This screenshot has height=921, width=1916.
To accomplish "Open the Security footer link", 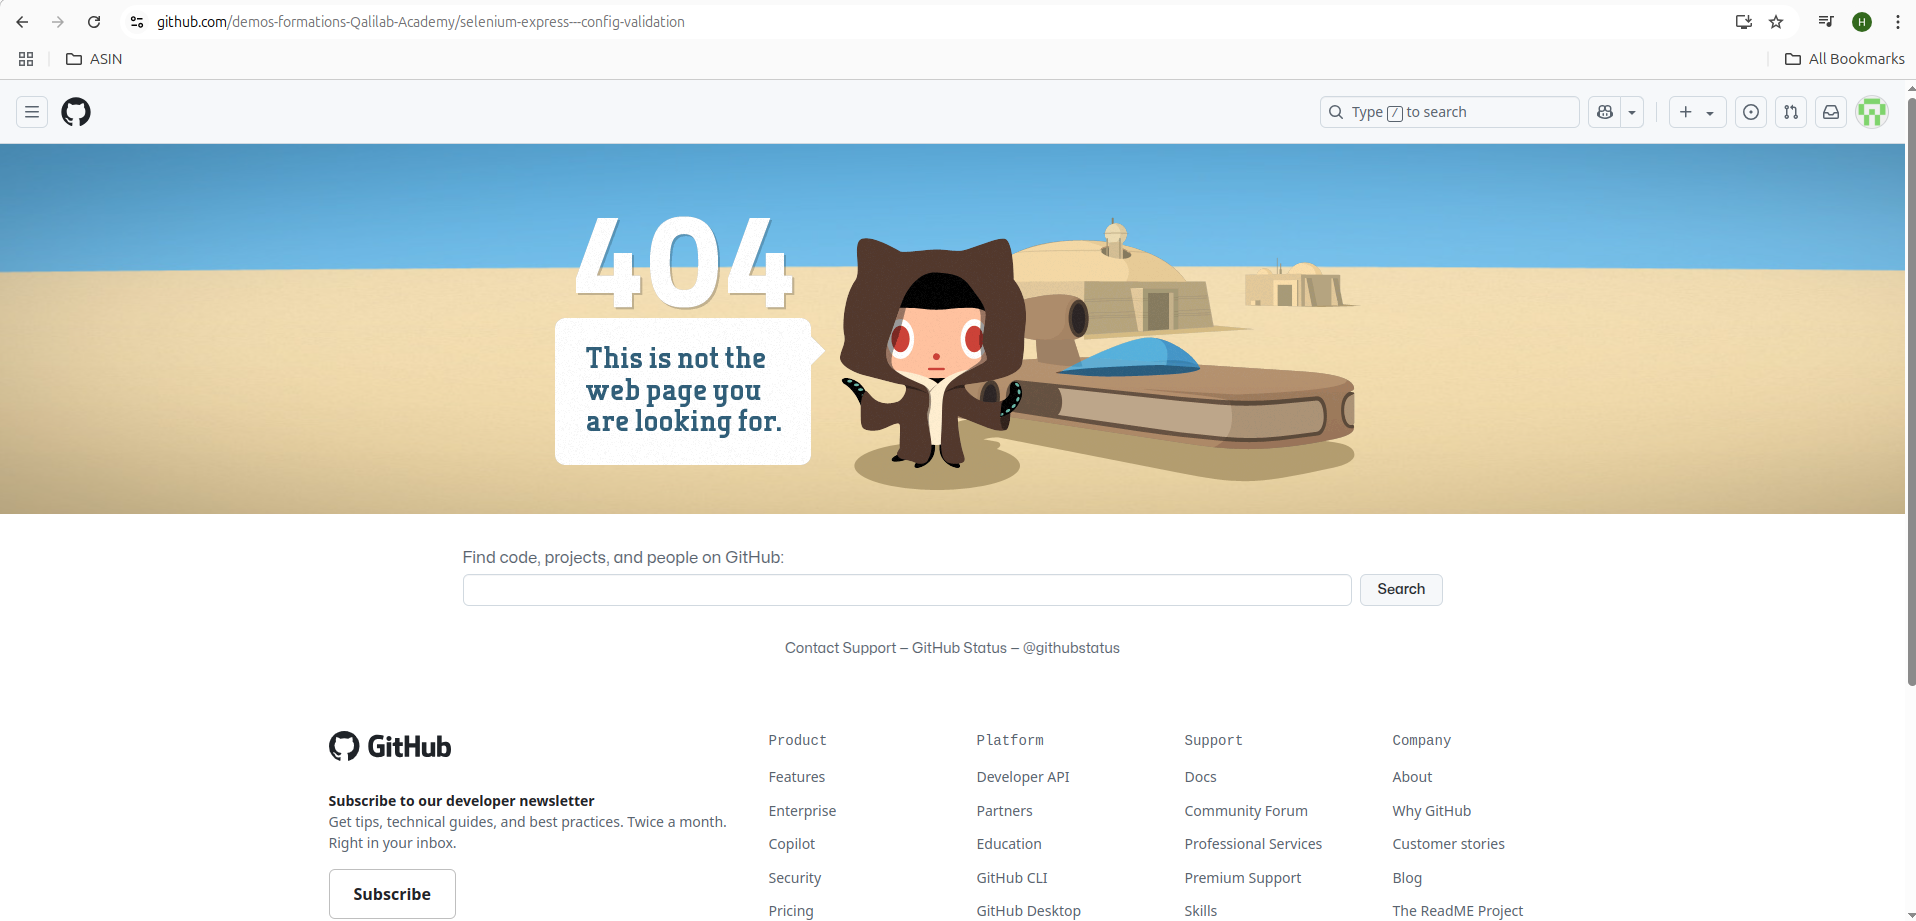I will click(x=795, y=878).
